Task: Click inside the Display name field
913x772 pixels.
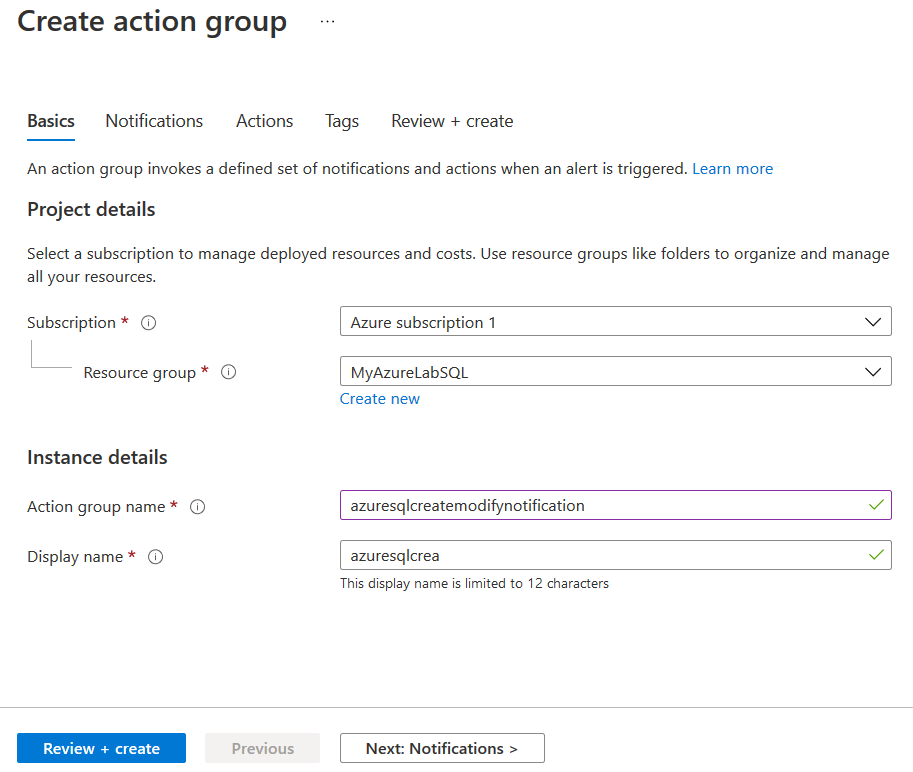Action: click(x=600, y=555)
